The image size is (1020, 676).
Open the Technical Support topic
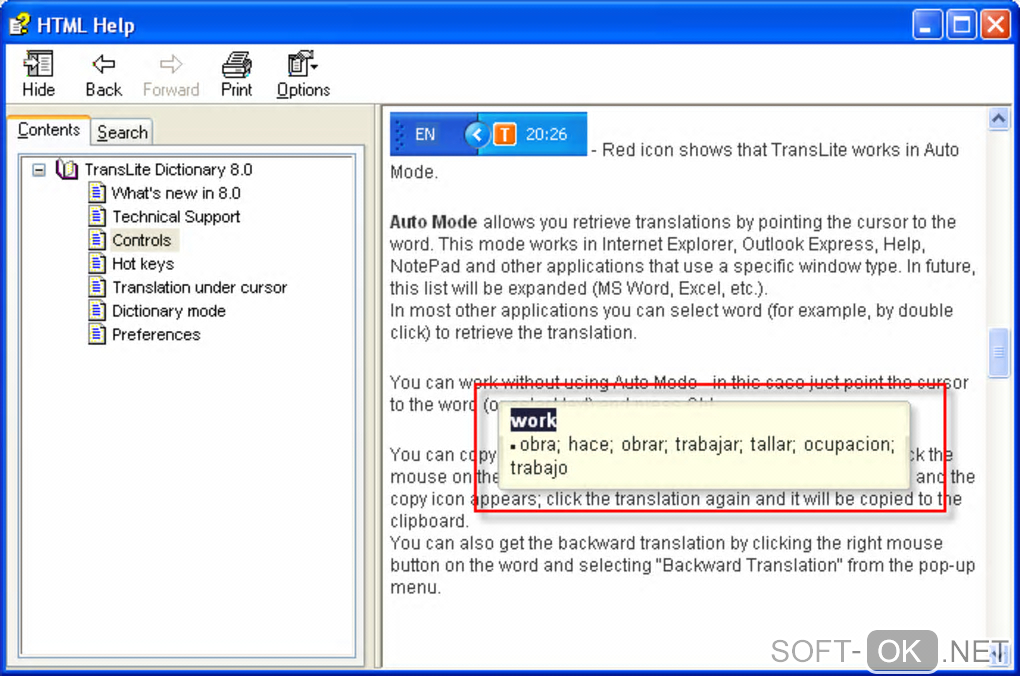pos(176,217)
